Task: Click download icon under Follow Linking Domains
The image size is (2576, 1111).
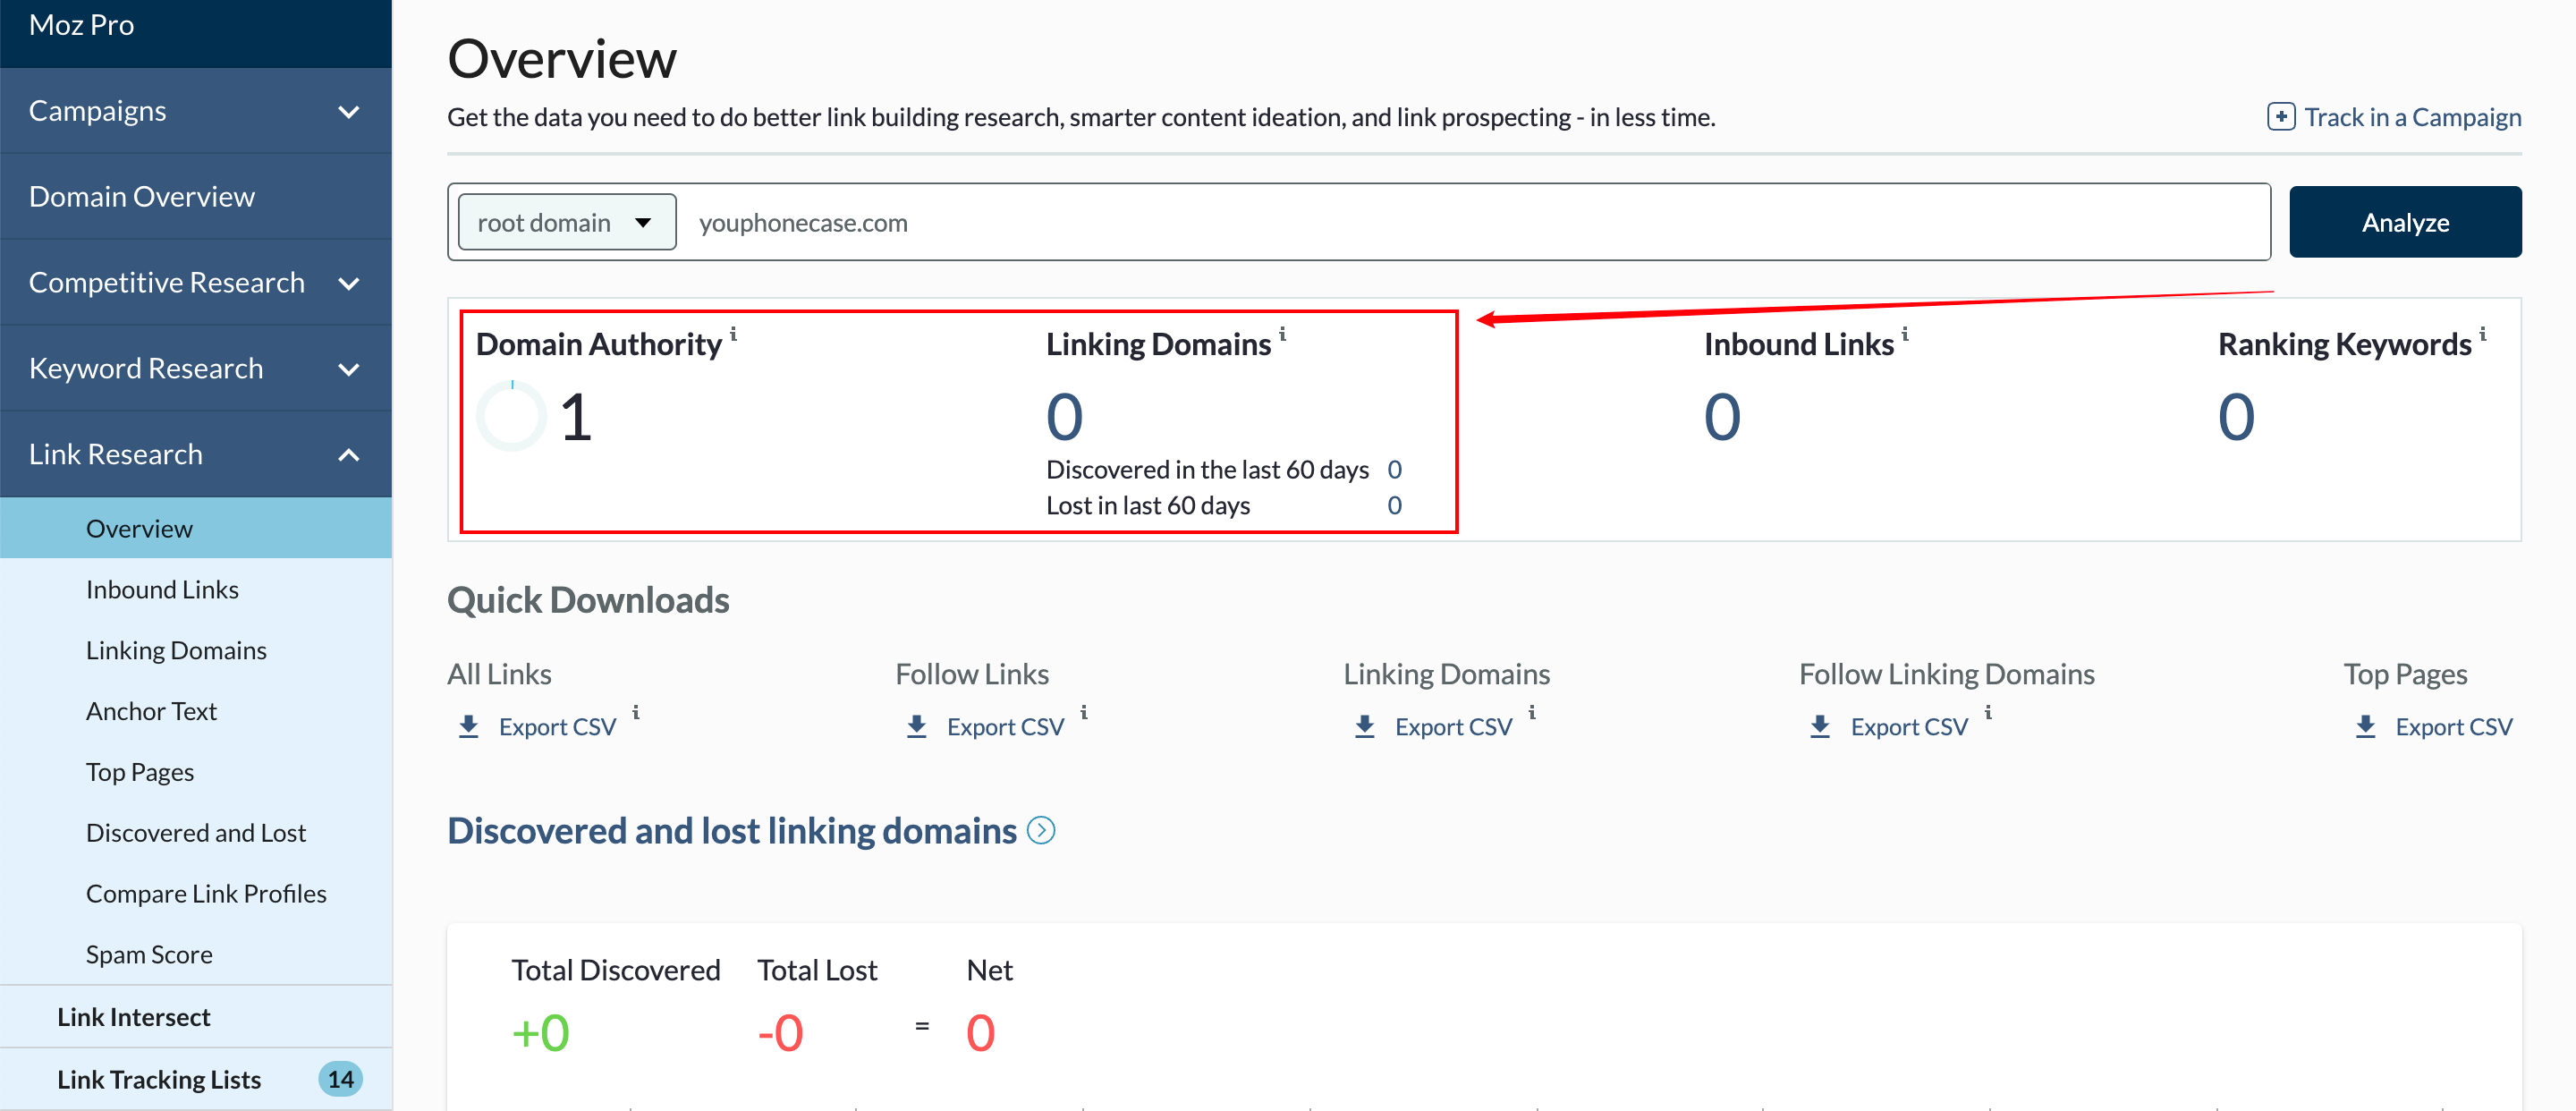Action: pos(1820,726)
